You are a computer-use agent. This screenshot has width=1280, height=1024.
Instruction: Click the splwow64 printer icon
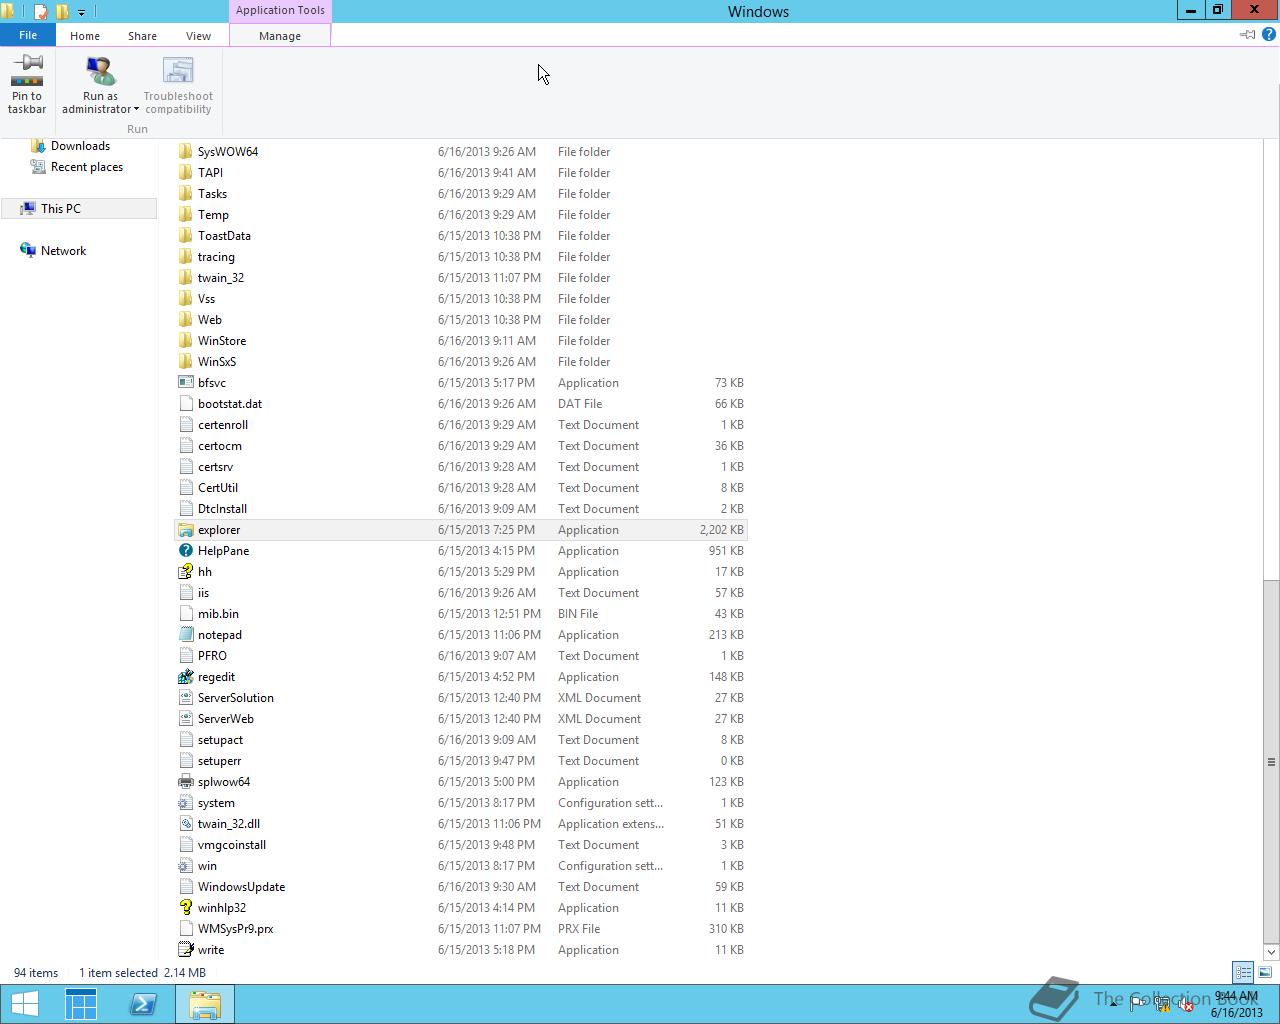tap(185, 782)
